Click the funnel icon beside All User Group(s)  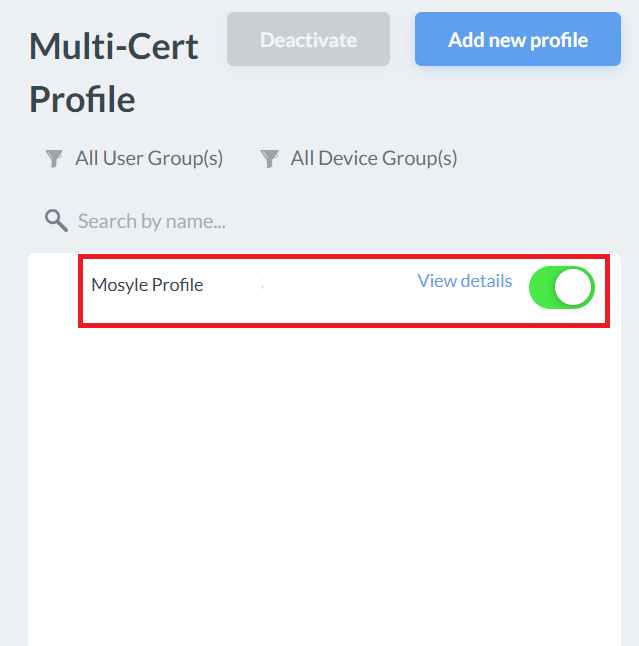coord(54,159)
